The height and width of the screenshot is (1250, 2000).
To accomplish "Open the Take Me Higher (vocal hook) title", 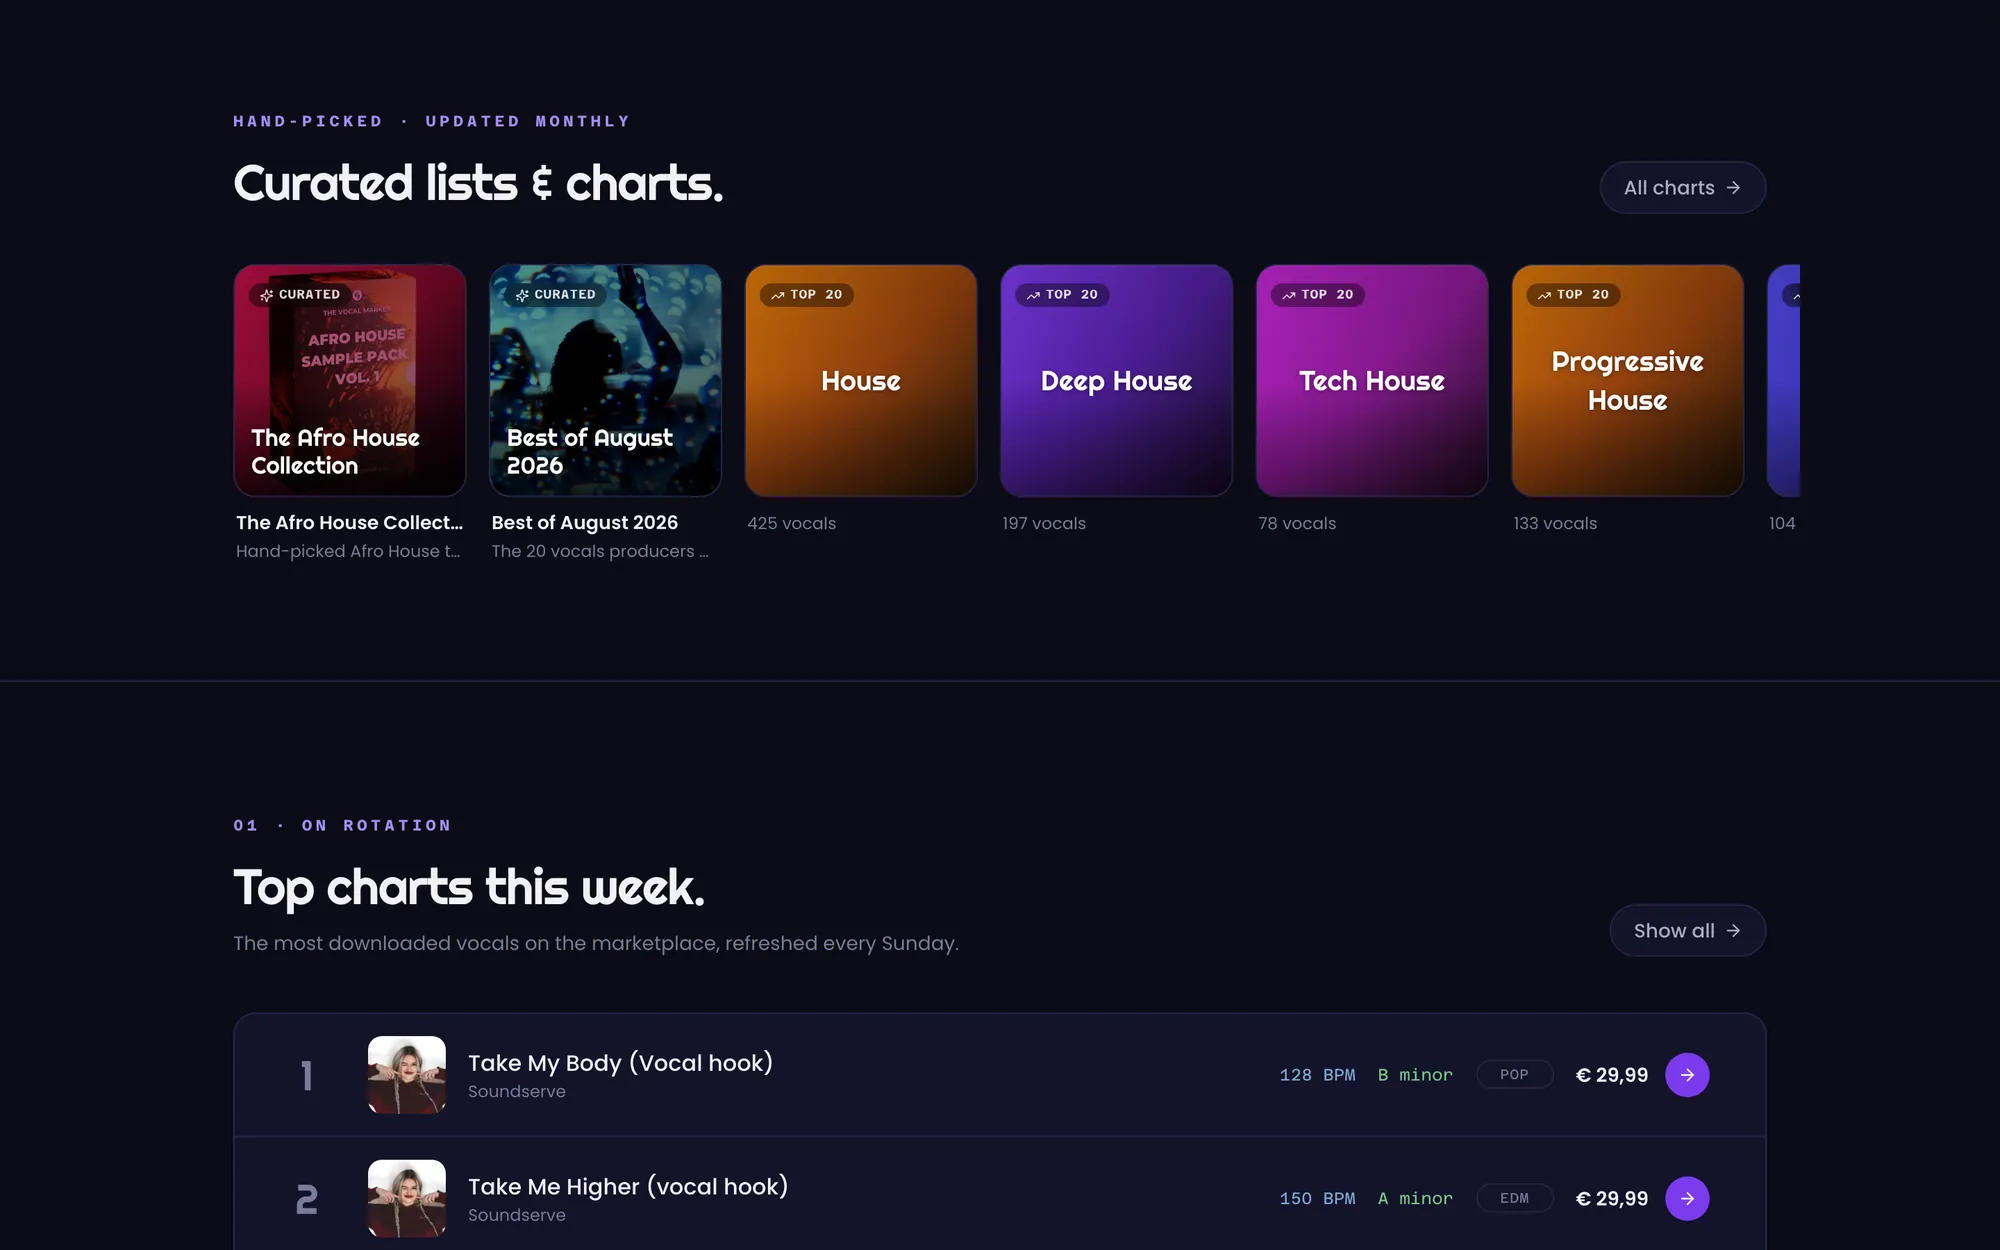I will pos(628,1187).
